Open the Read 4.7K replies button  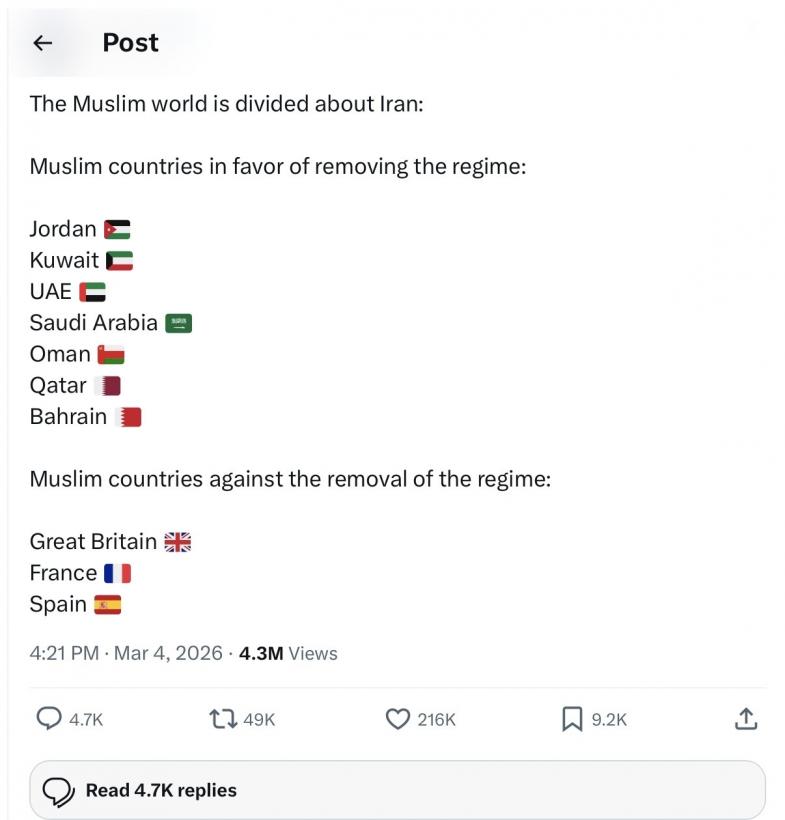point(397,790)
